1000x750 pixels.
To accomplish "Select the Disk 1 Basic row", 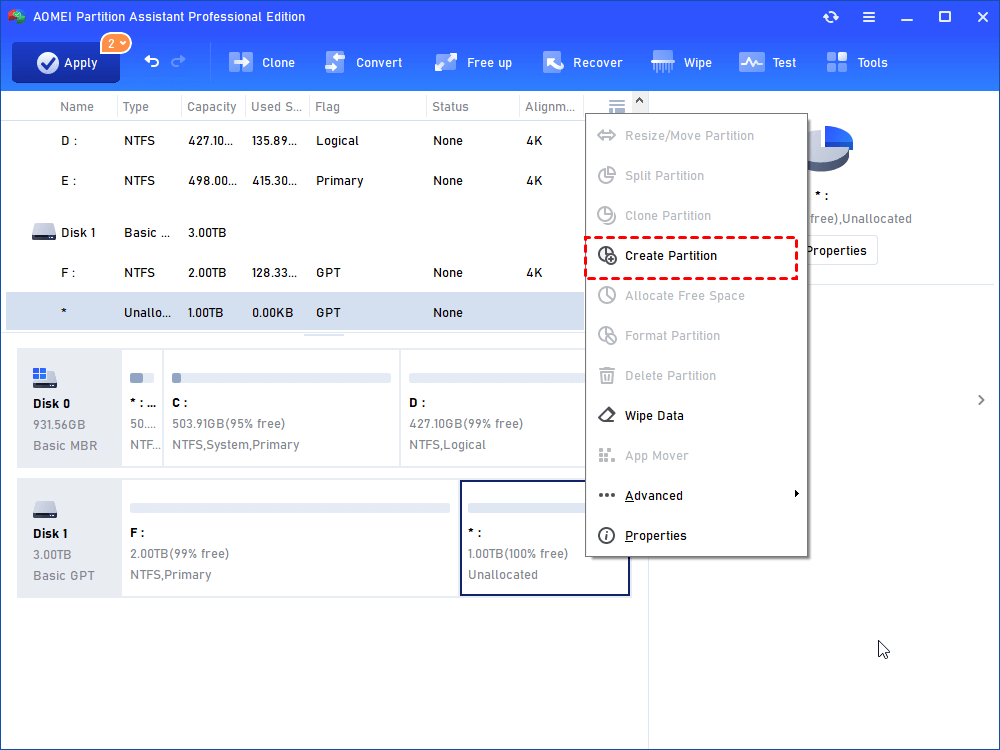I will (x=295, y=233).
